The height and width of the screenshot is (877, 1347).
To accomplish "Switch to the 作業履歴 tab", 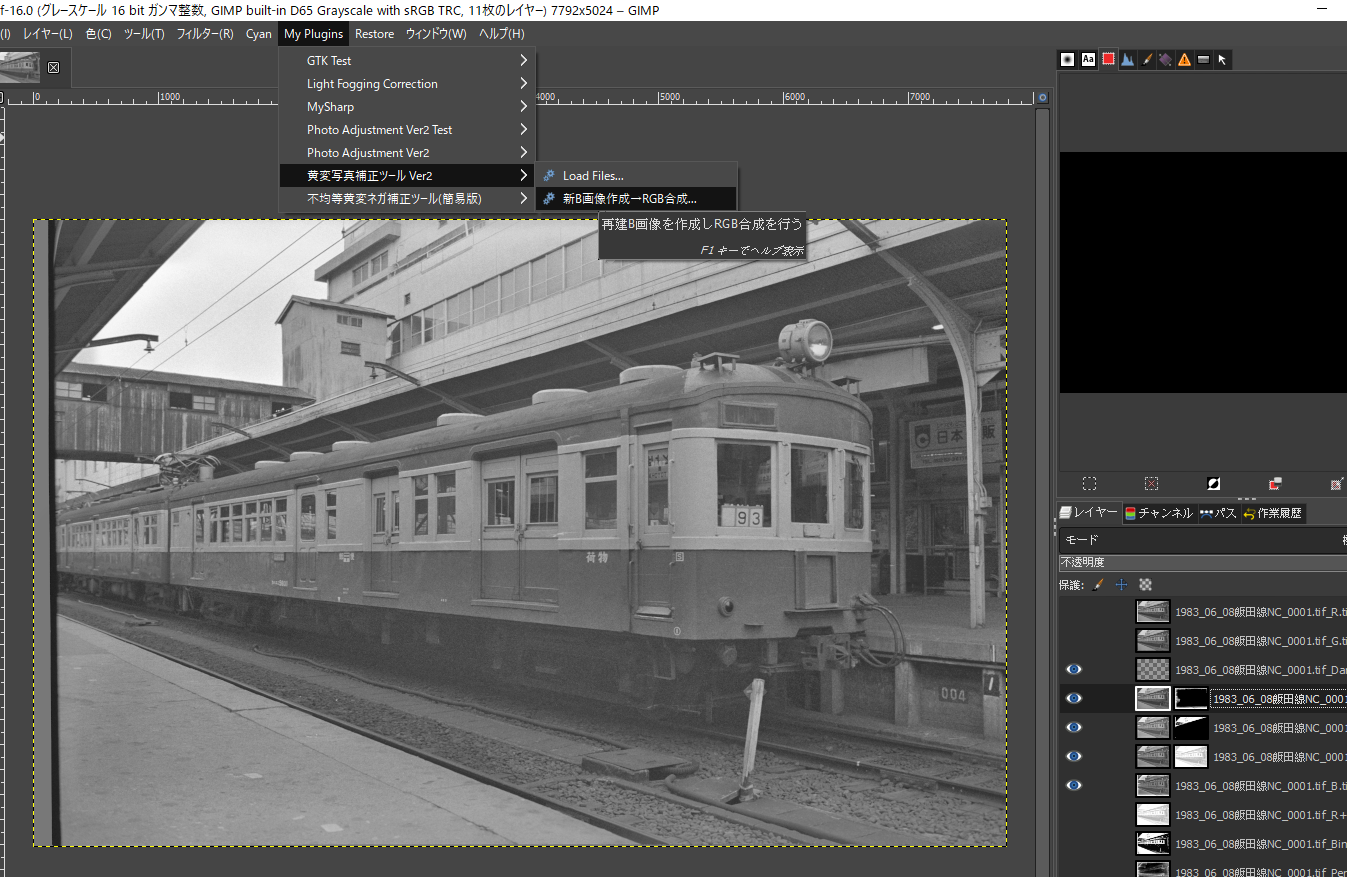I will 1273,513.
